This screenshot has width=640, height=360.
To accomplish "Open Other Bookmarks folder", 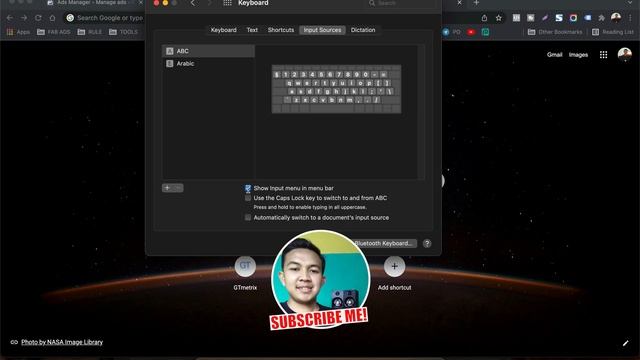I will click(x=555, y=32).
